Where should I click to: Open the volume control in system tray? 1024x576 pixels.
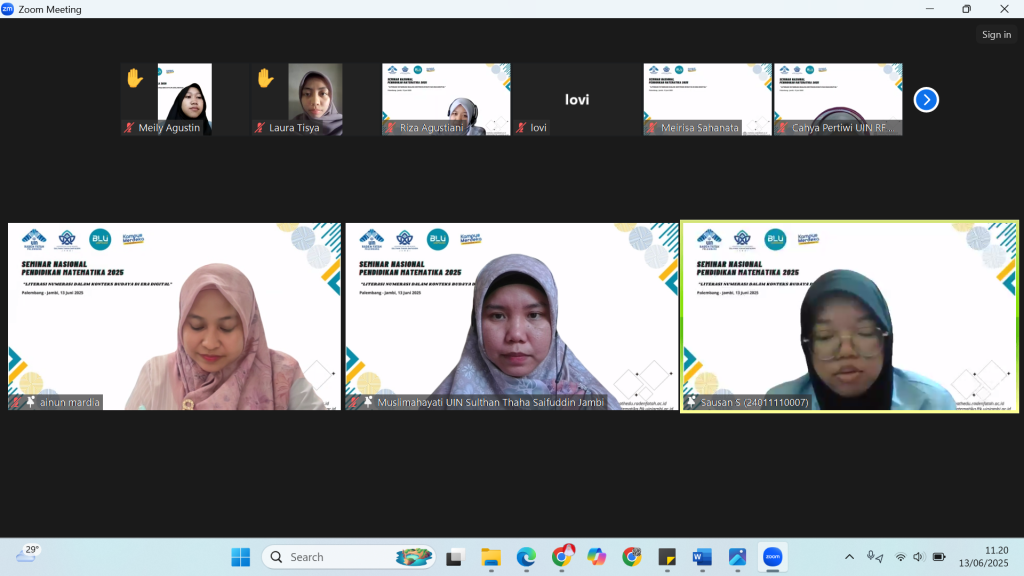919,557
